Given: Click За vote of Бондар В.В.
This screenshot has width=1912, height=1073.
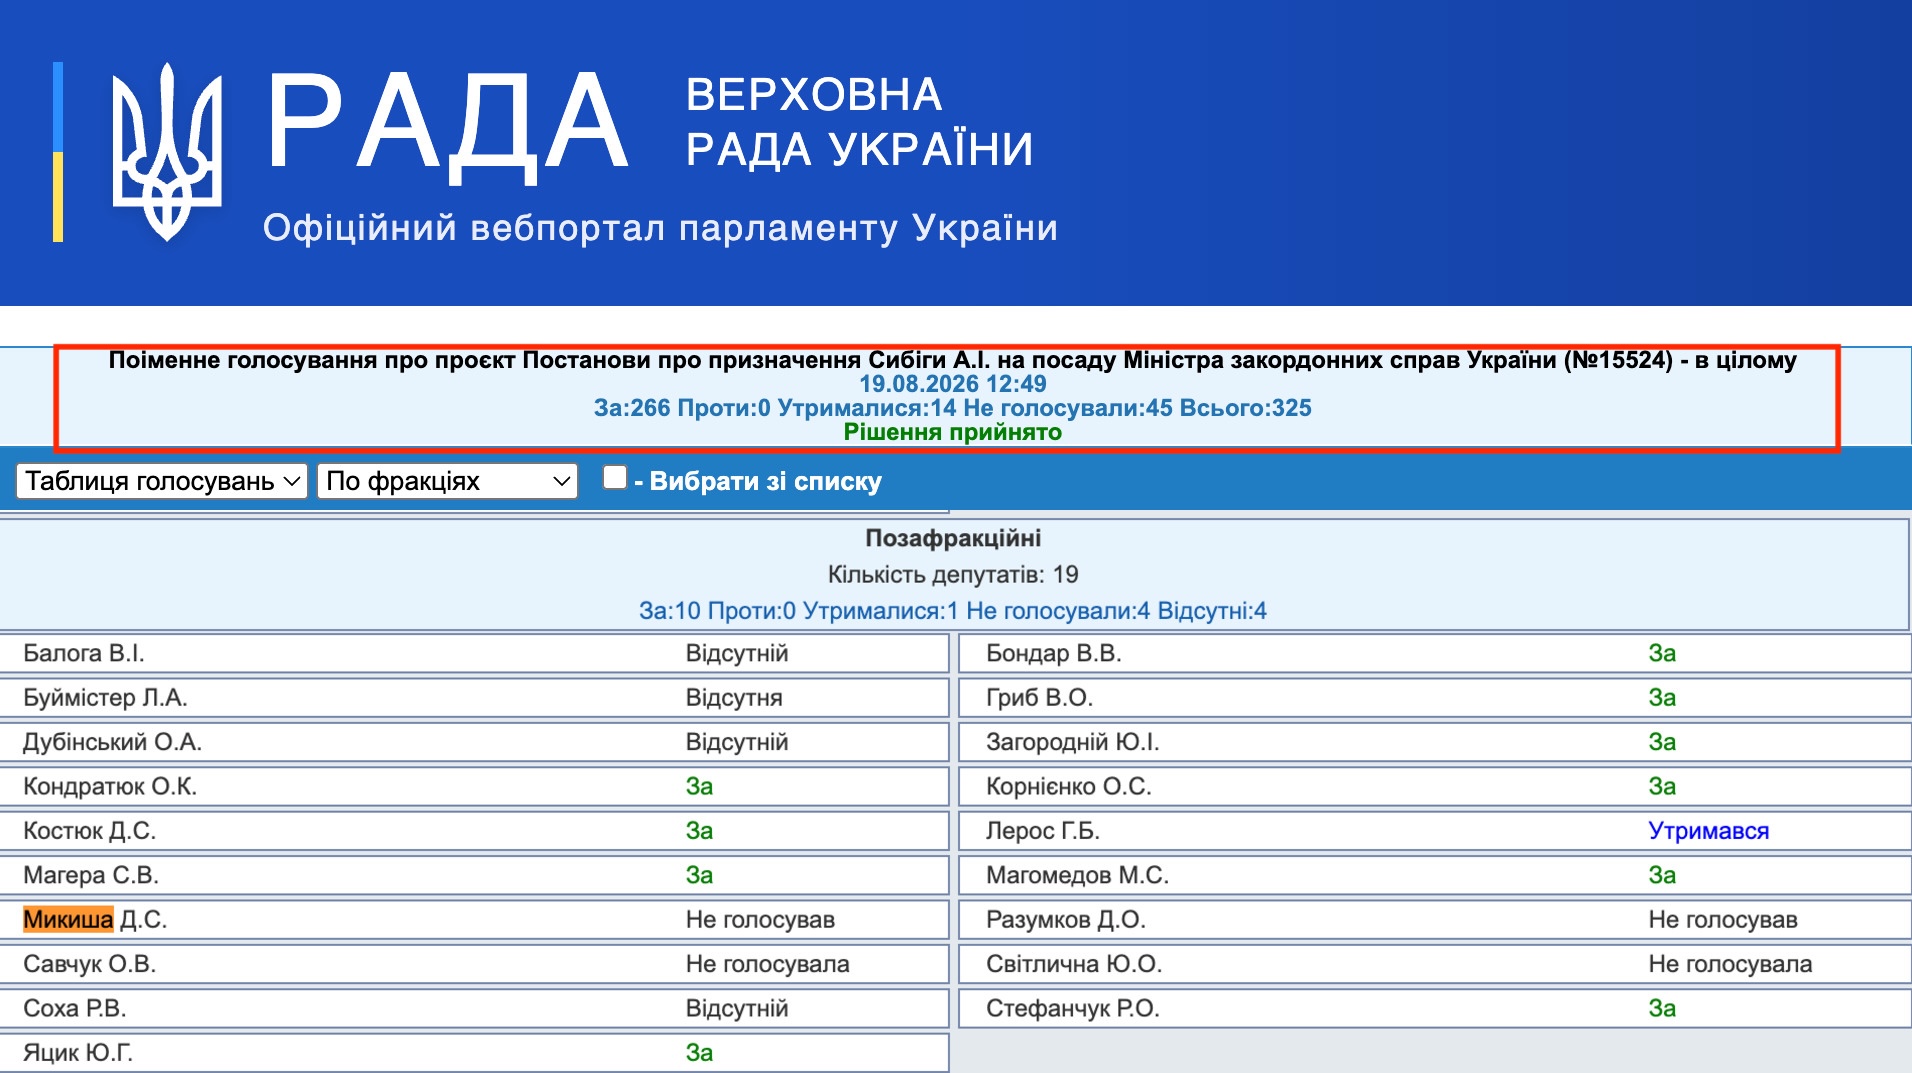Looking at the screenshot, I should pyautogui.click(x=1662, y=653).
